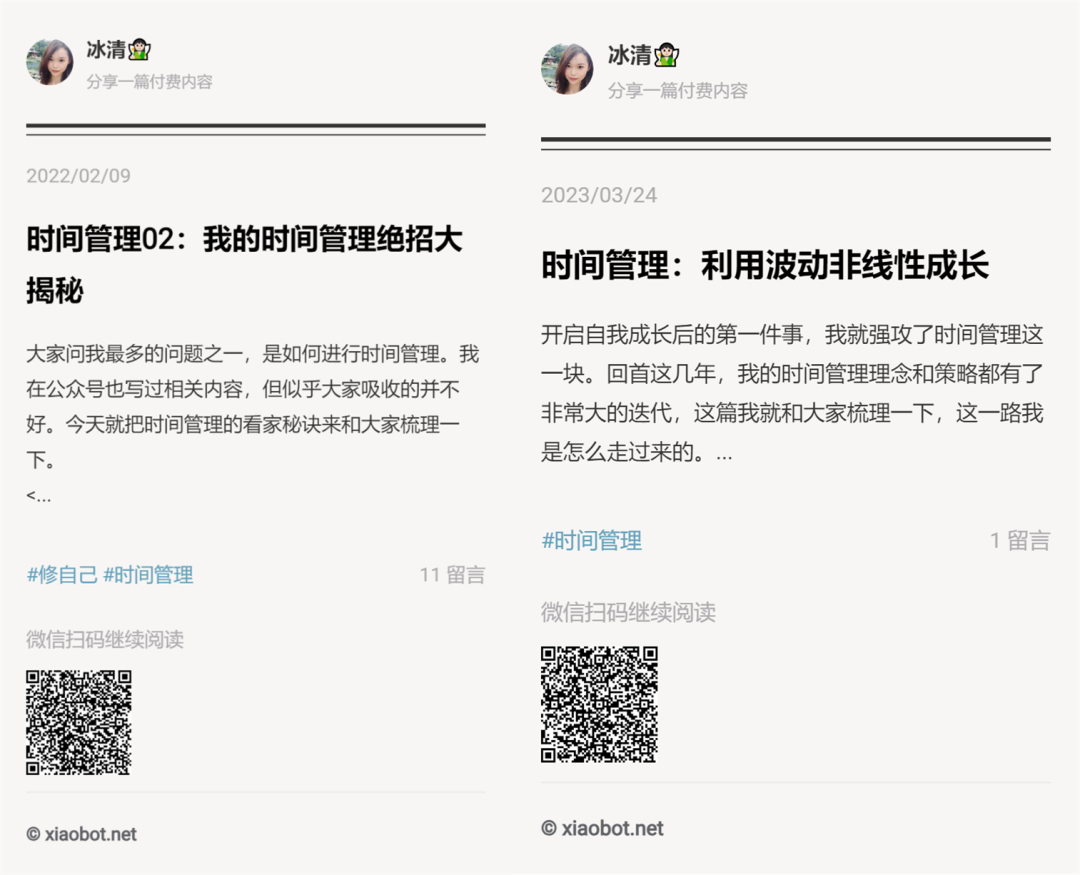
Task: Click 分享一篇付费内容 on the 2022/02/09 card
Action: [x=149, y=81]
